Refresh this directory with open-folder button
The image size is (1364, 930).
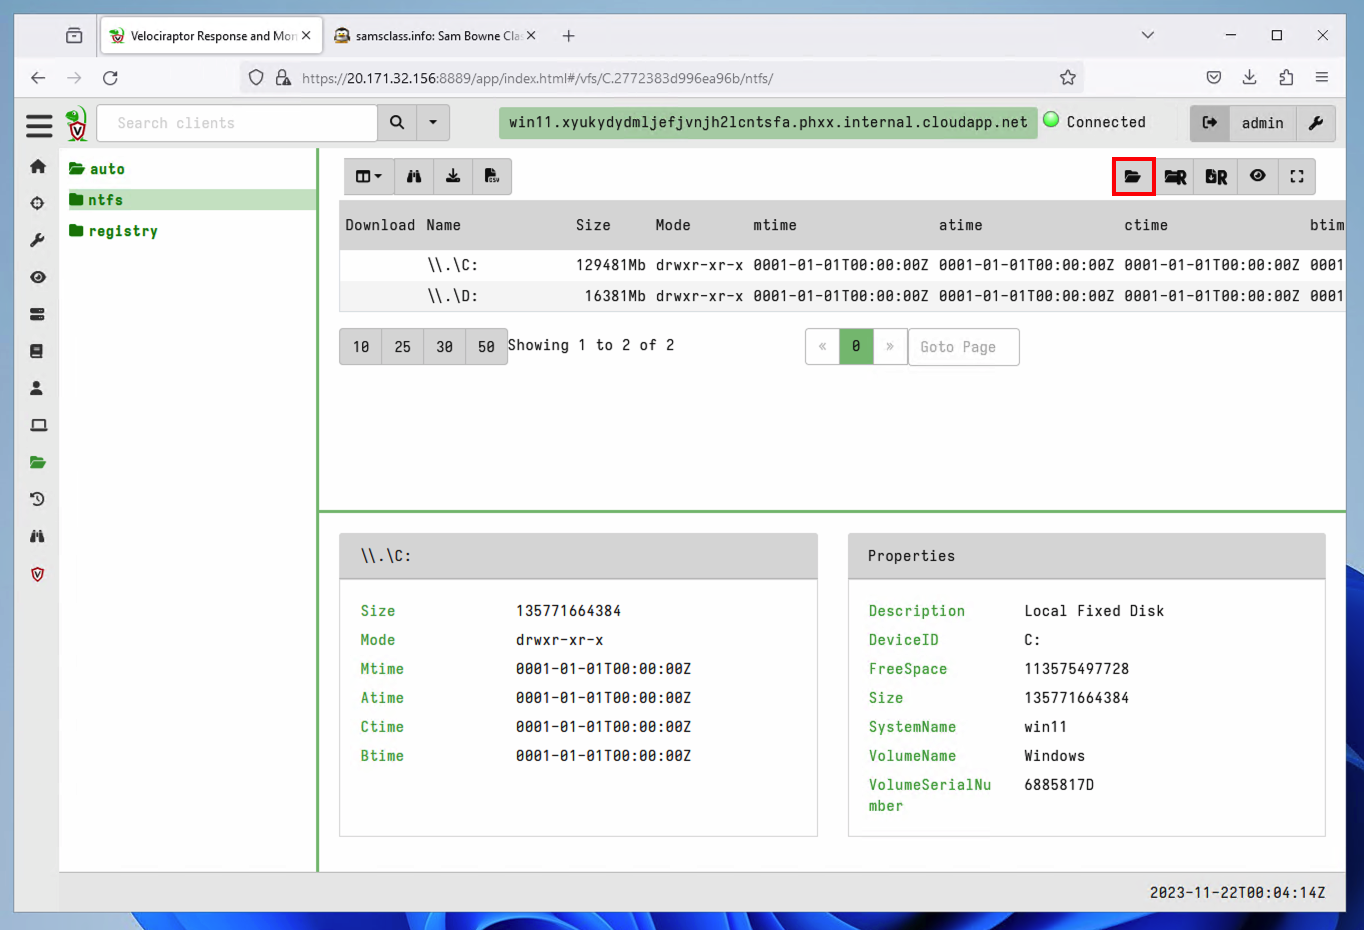point(1133,177)
